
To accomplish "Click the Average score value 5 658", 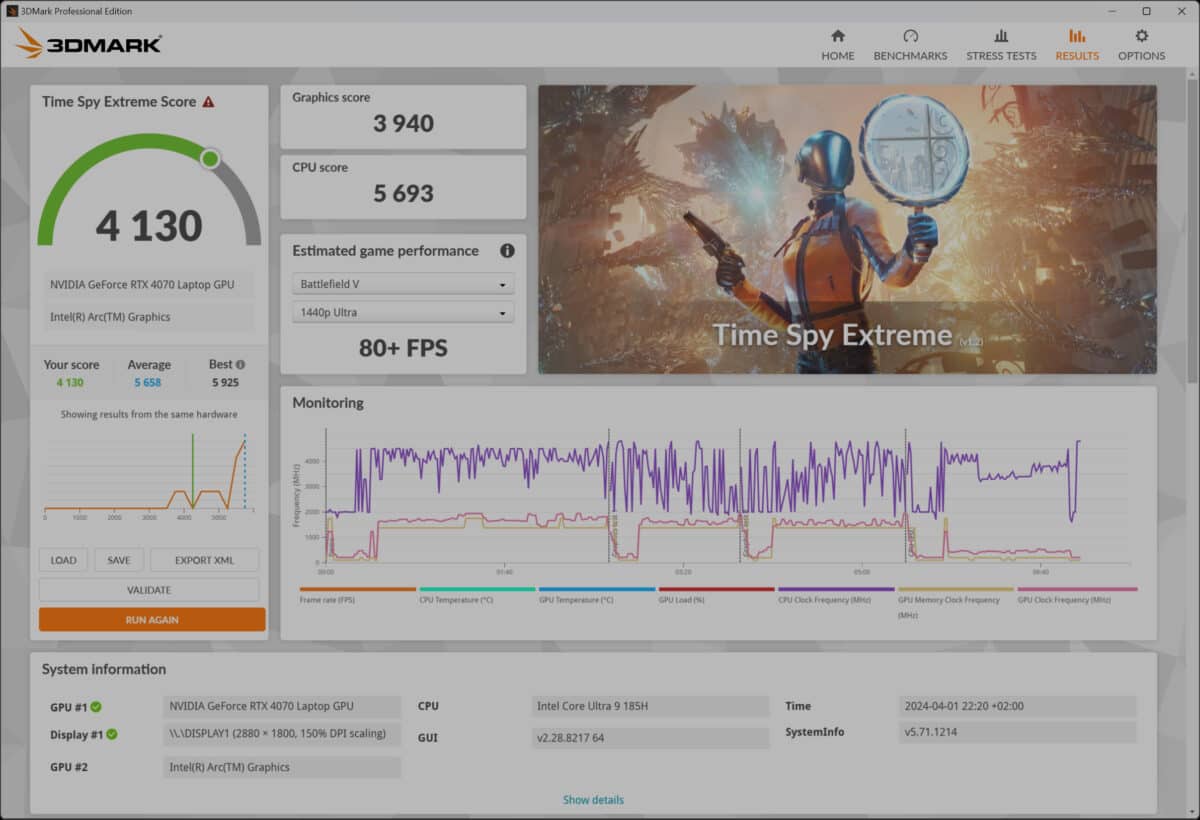I will [148, 383].
